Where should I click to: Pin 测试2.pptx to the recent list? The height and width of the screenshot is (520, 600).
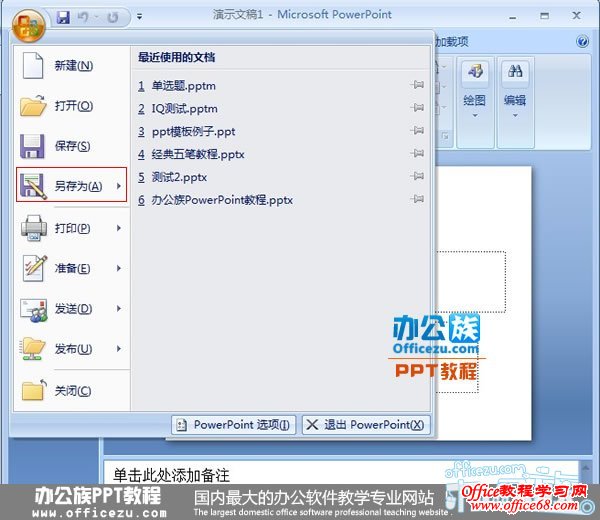click(x=417, y=176)
